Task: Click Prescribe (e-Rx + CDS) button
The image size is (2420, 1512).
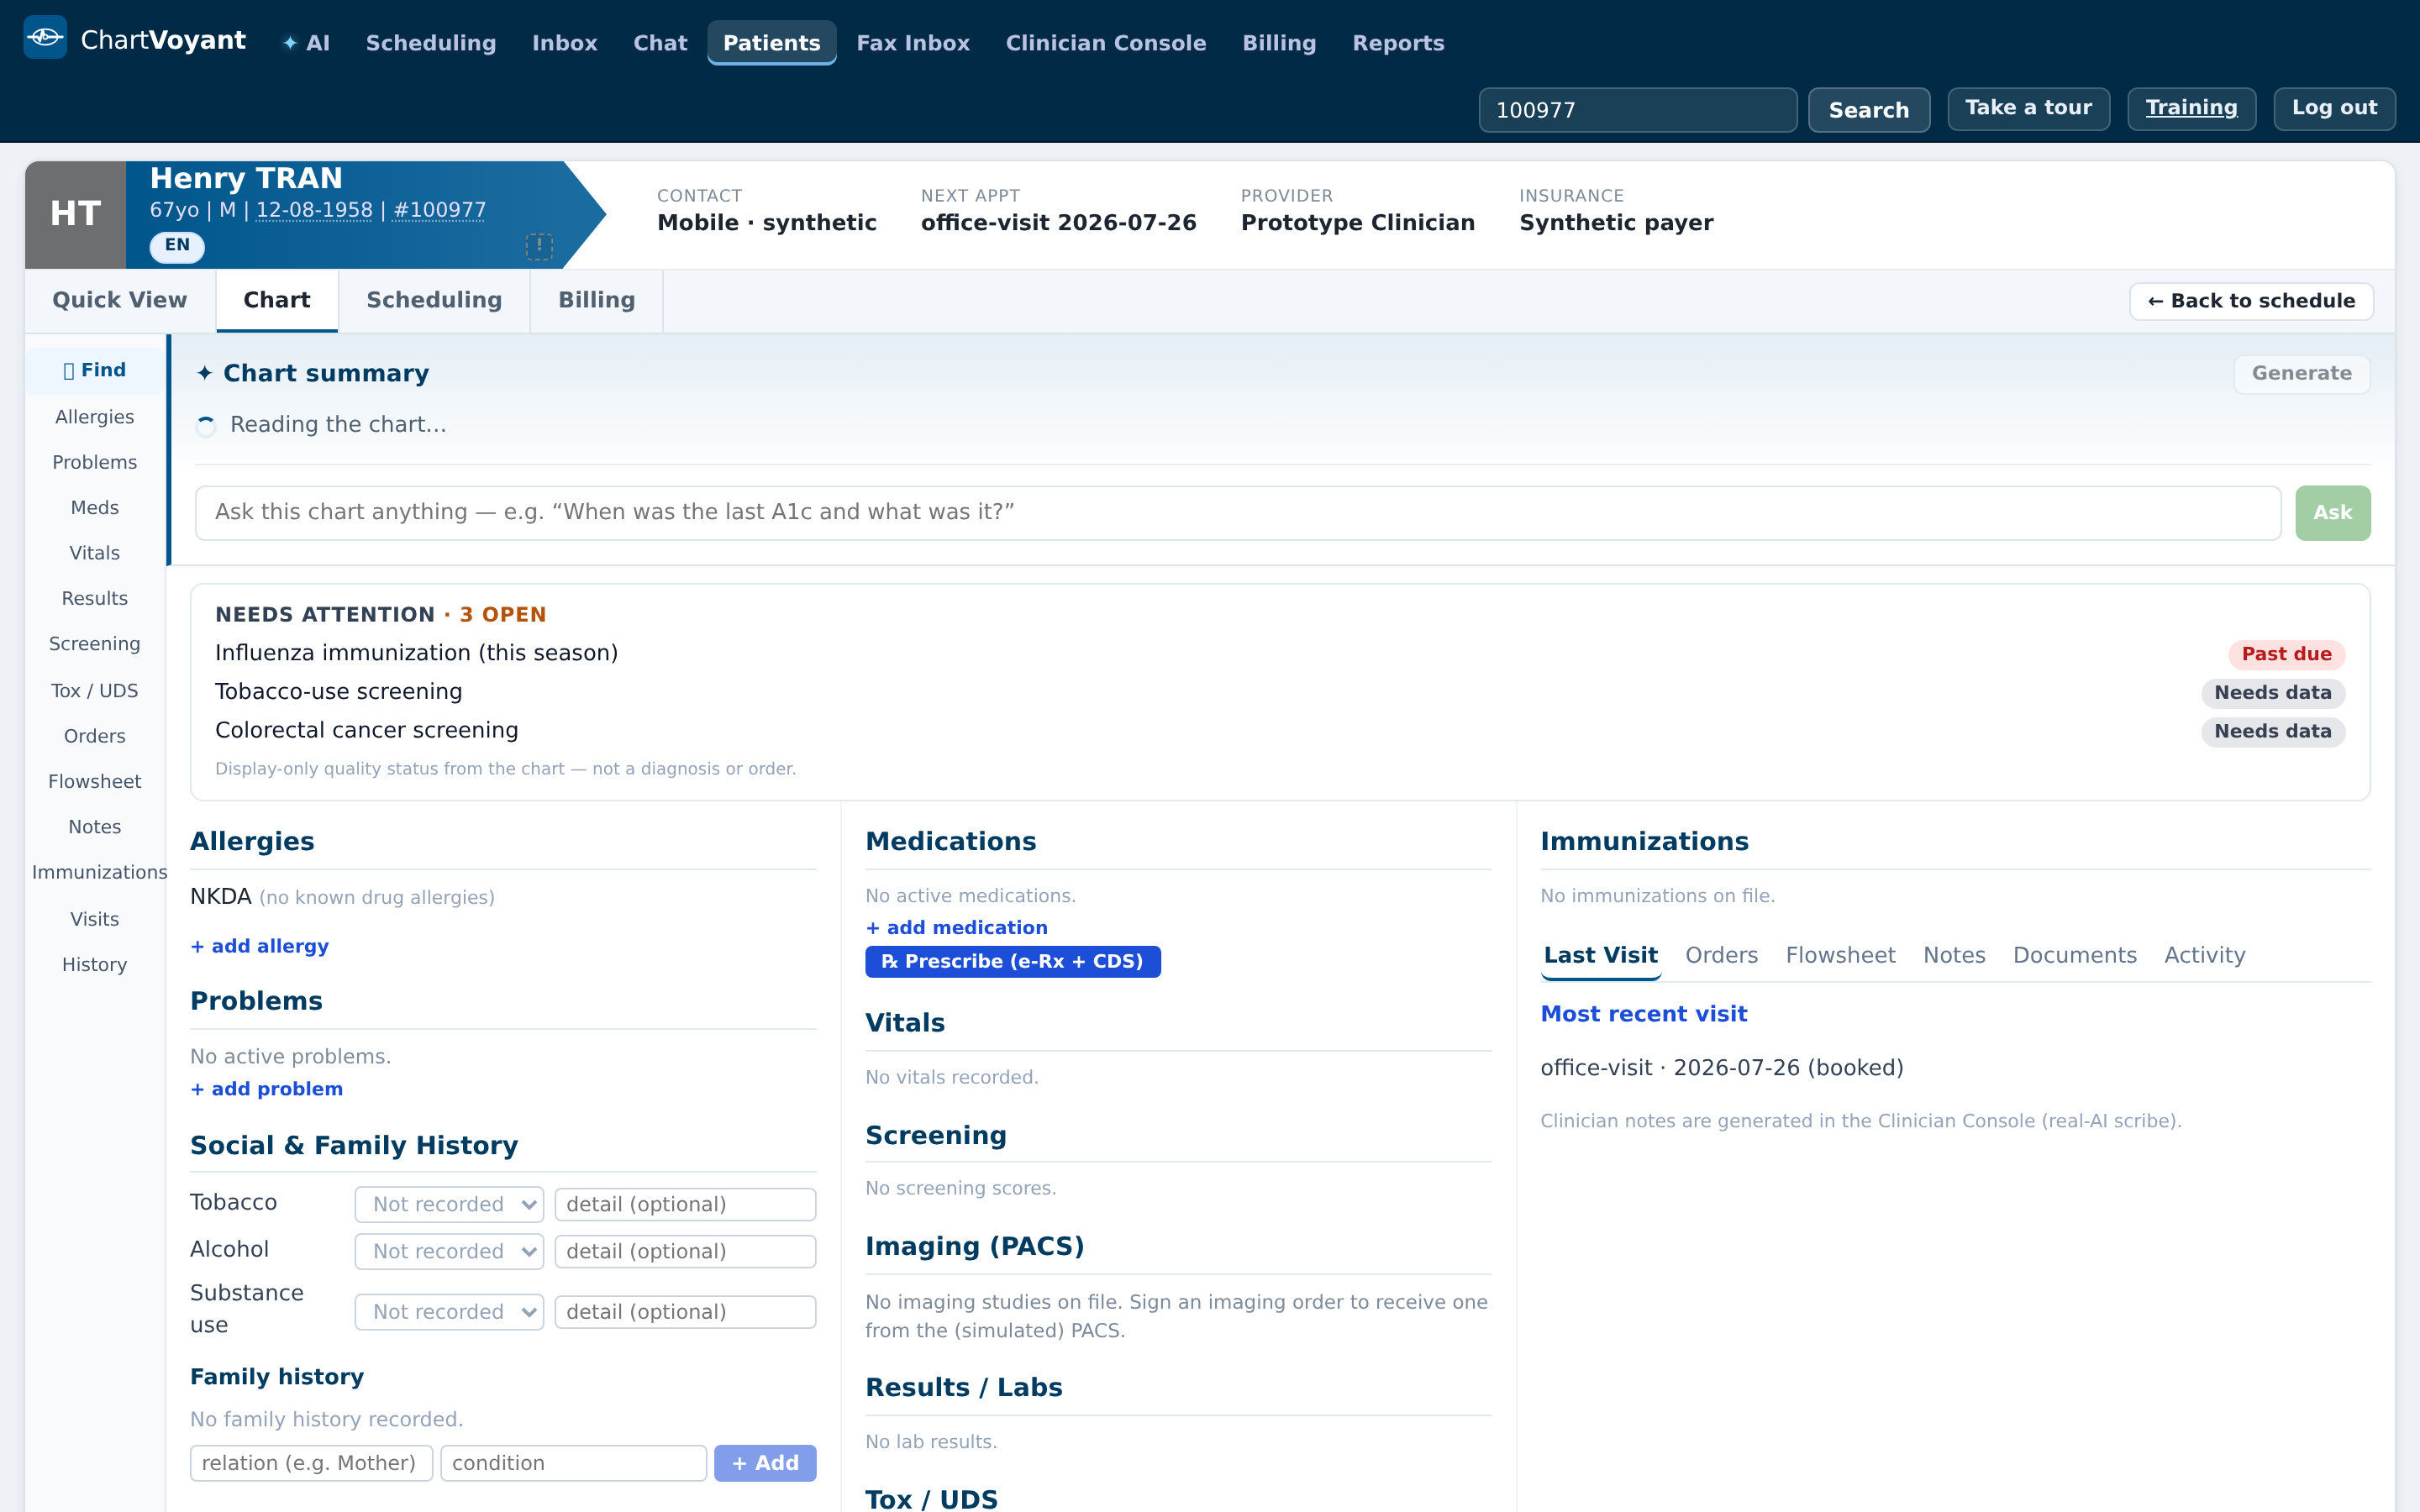Action: point(1012,961)
